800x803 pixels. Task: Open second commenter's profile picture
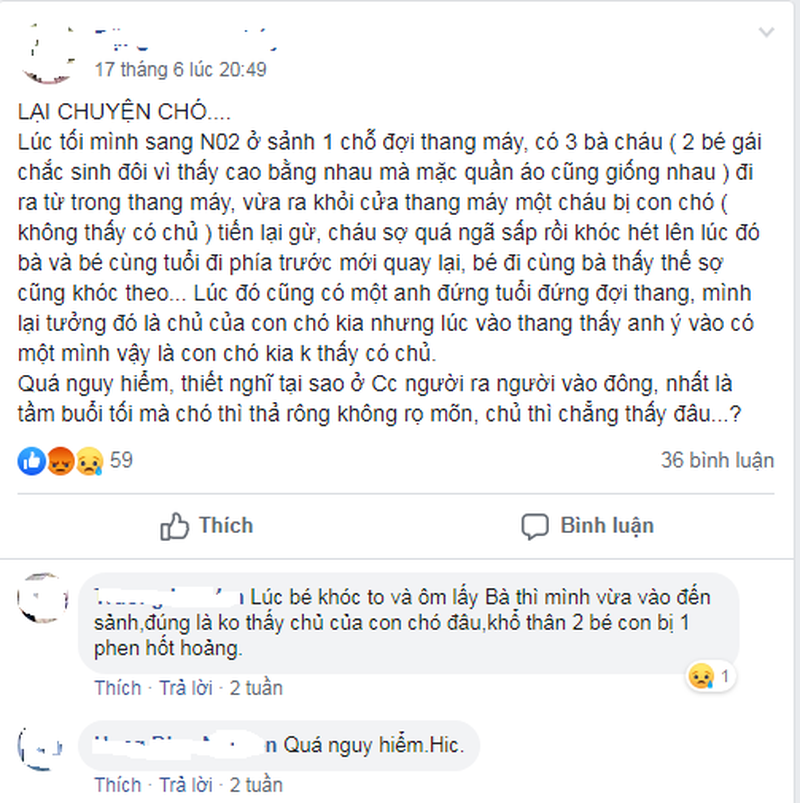coord(41,748)
